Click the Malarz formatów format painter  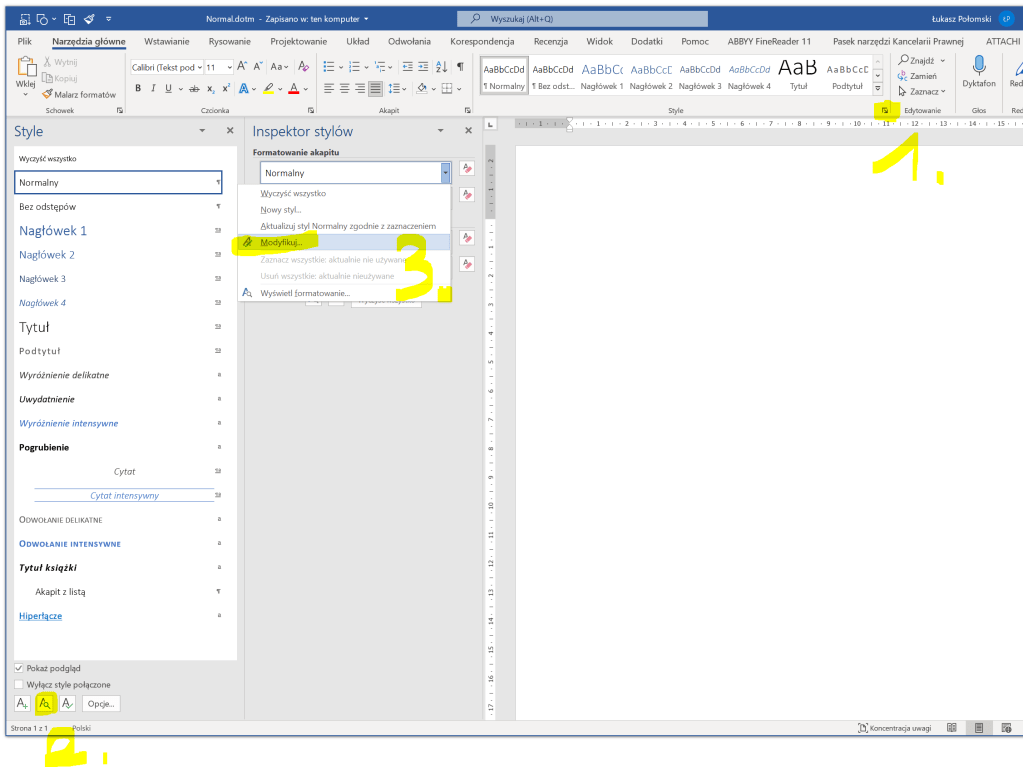point(85,94)
